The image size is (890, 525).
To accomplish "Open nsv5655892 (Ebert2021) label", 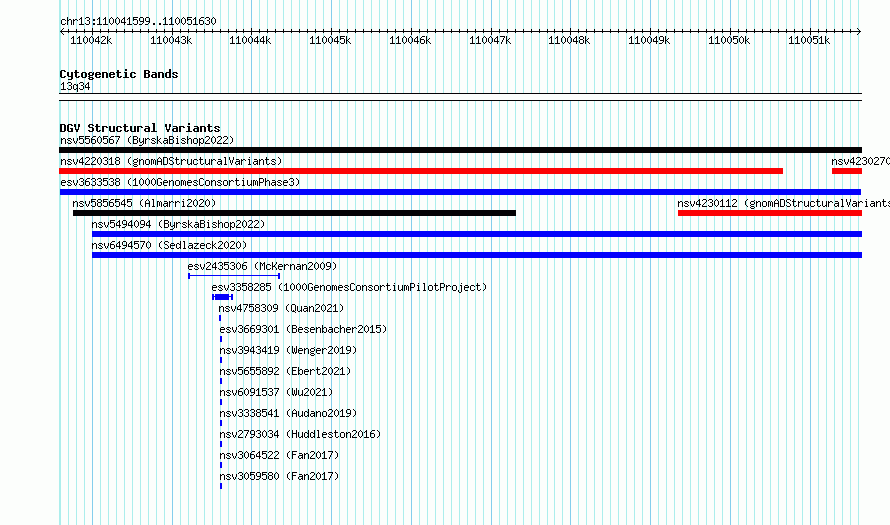I will [285, 371].
